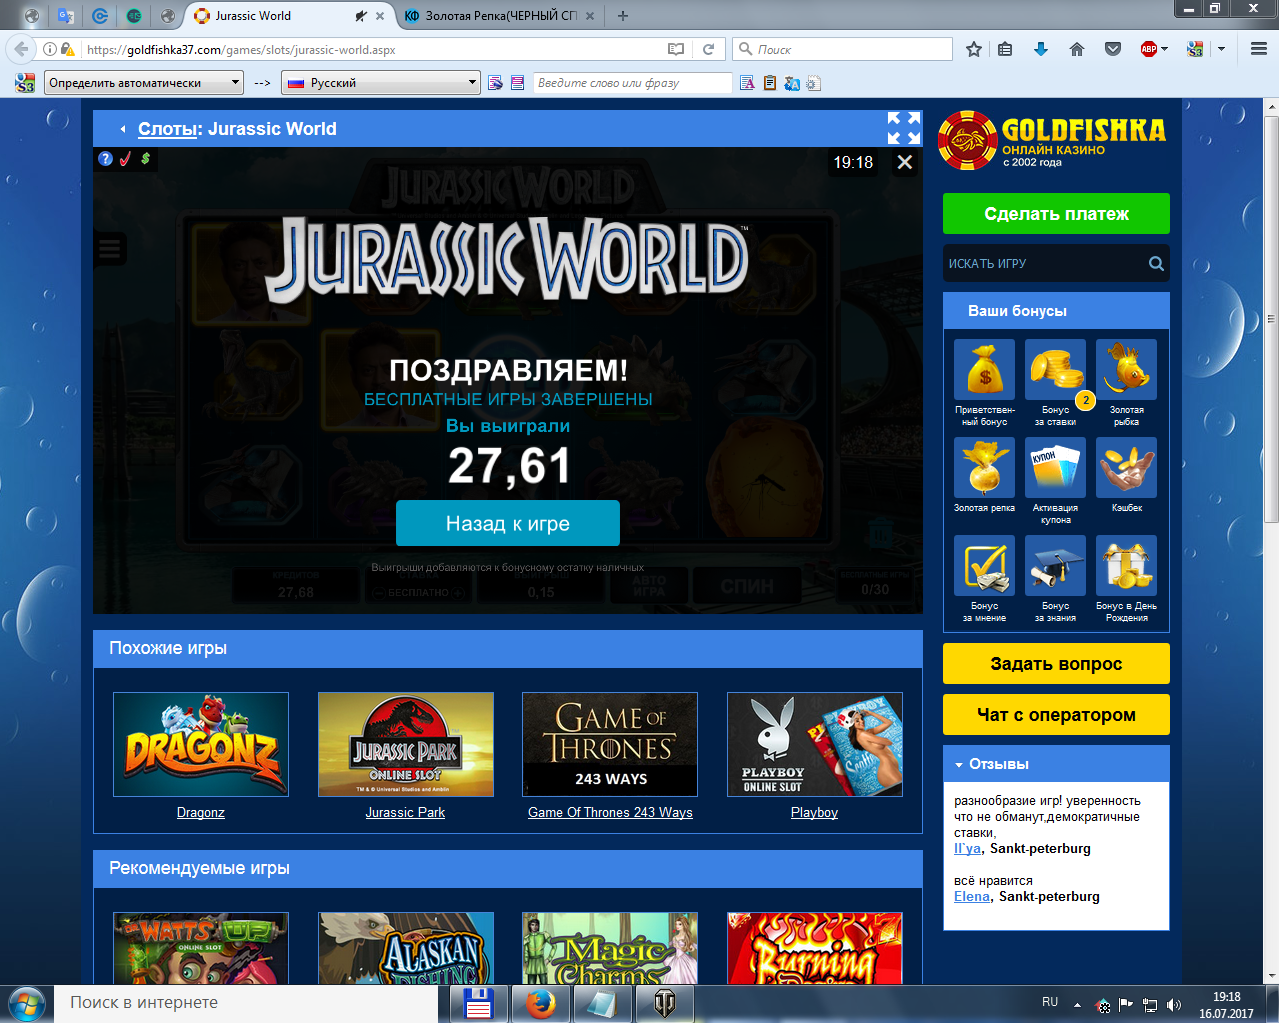
Task: Open the Золотая рыбка bonus icon
Action: [x=1126, y=370]
